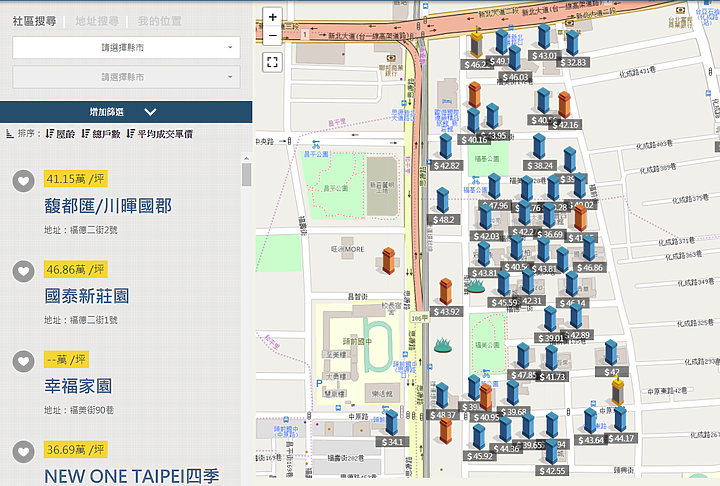Select the $44.17 building marker
The image size is (720, 486).
(620, 418)
